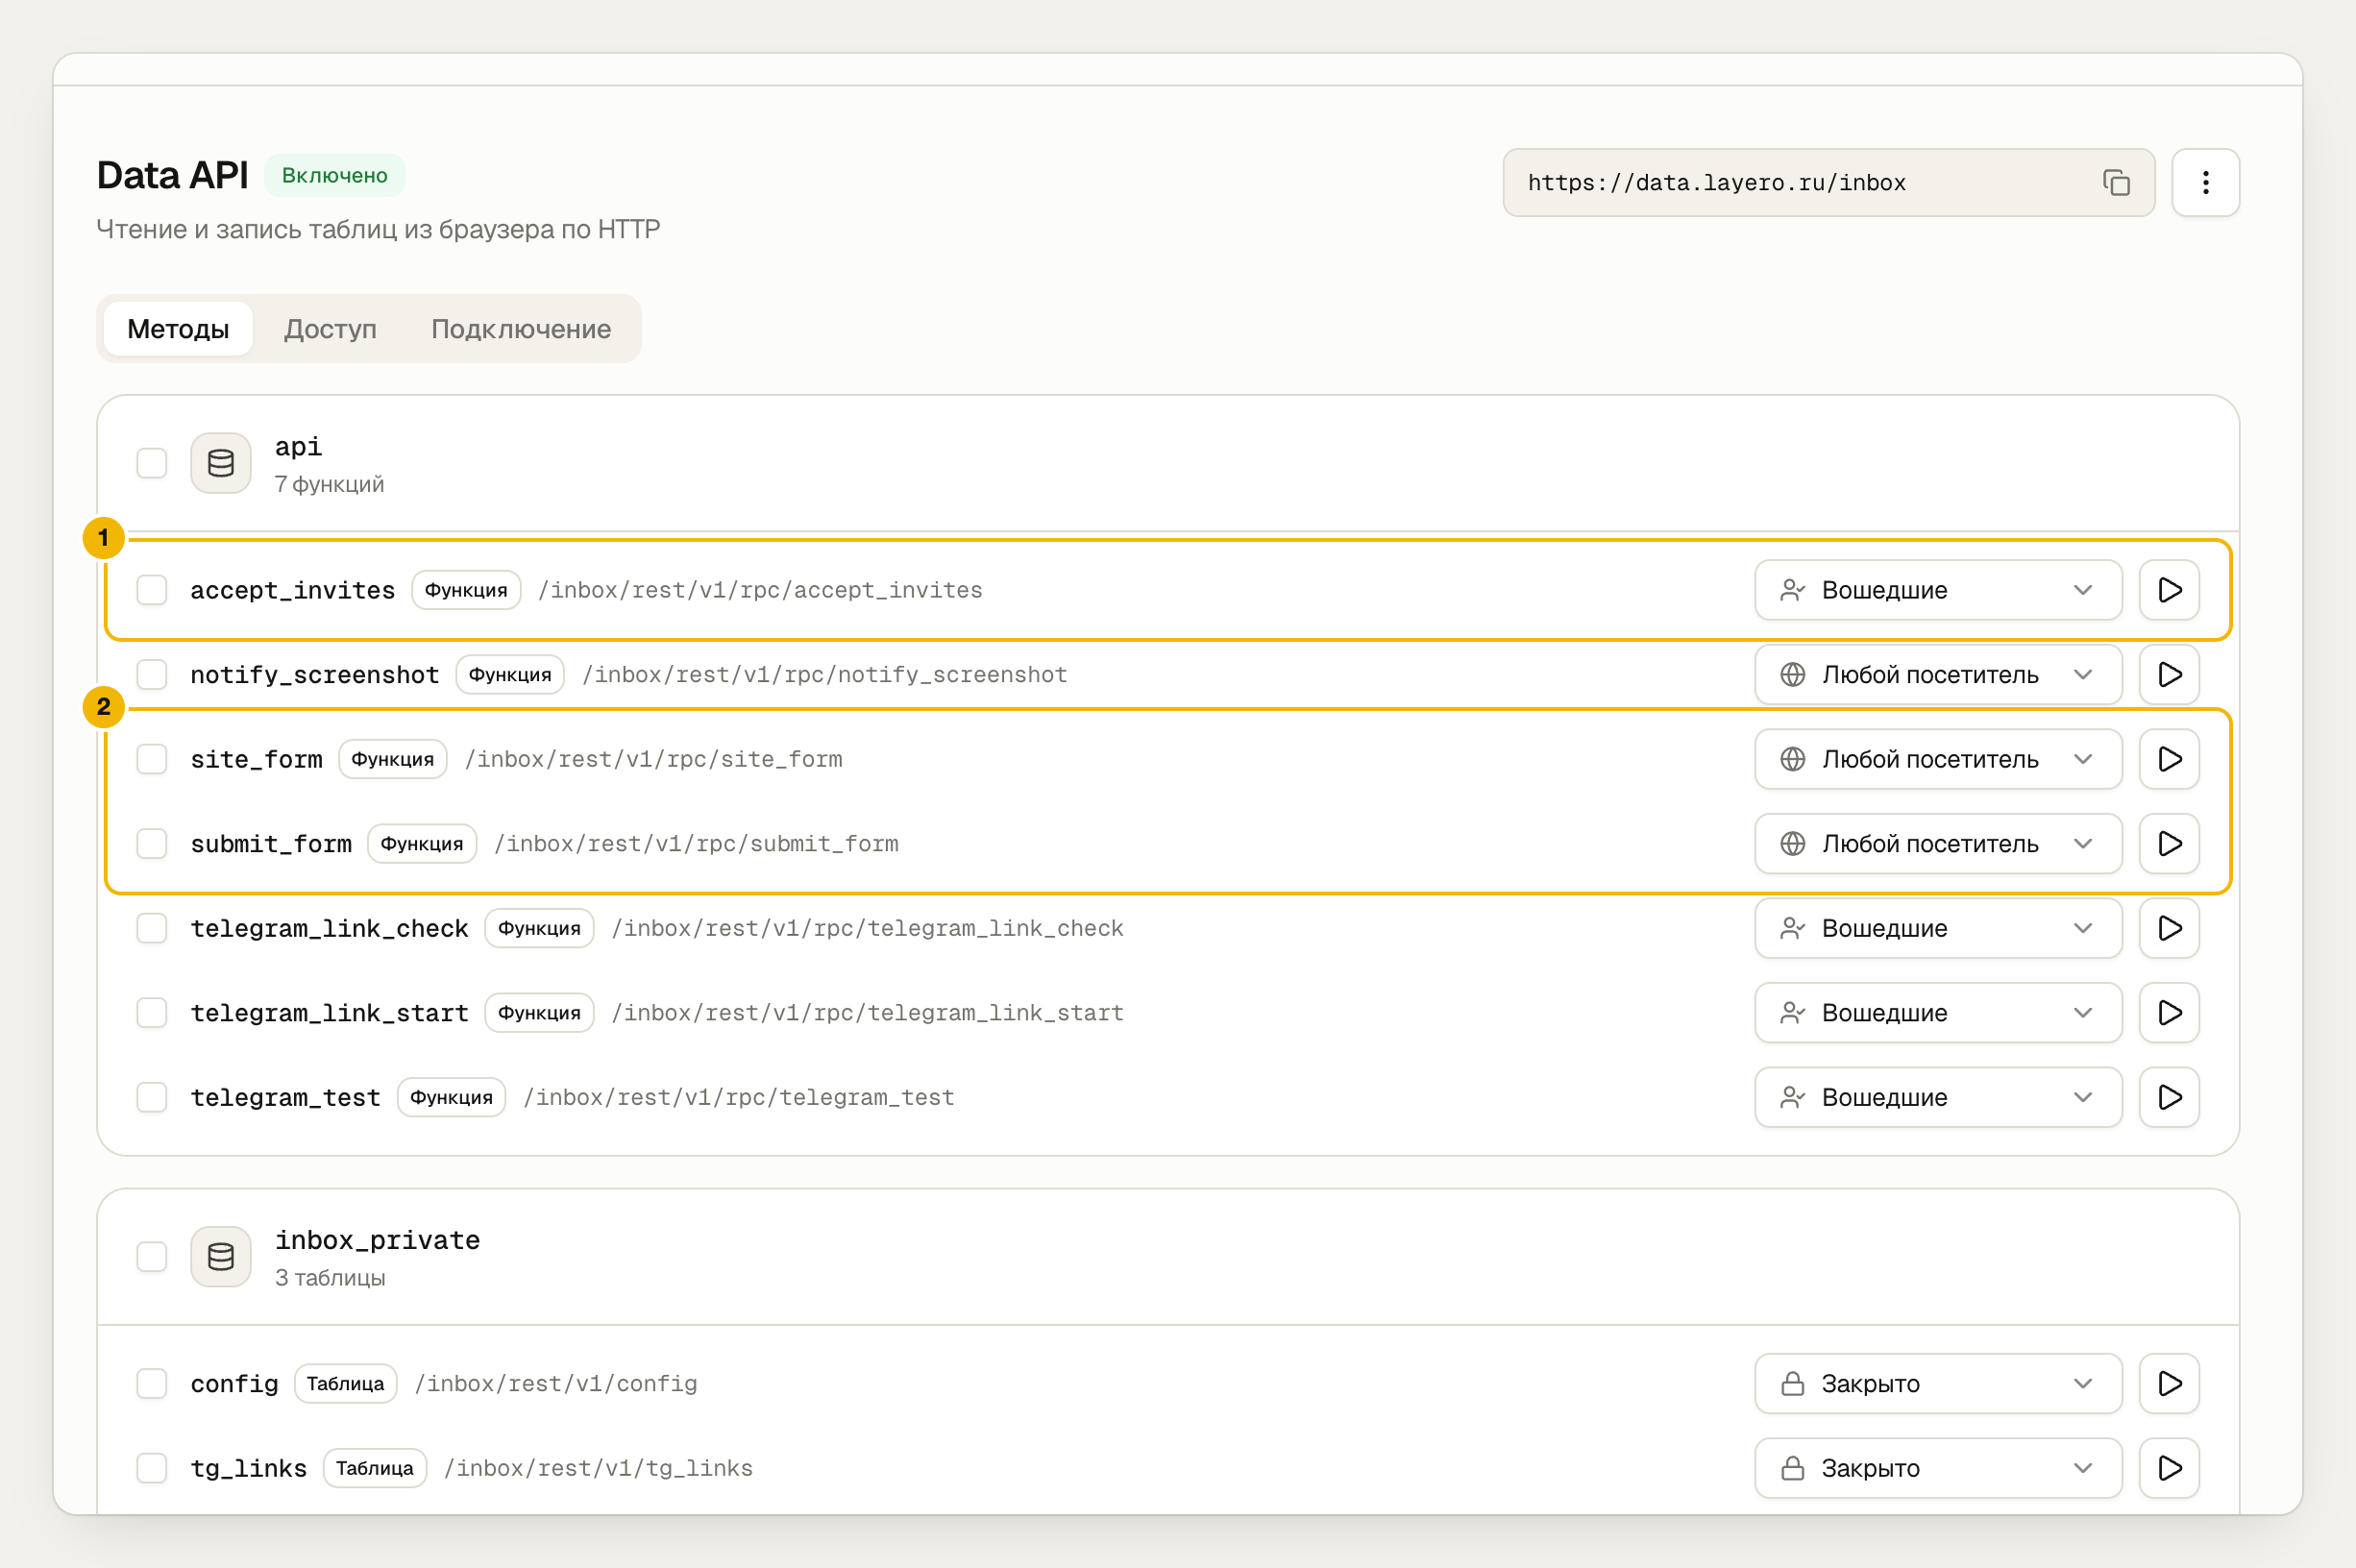Run the accept_invites function
The image size is (2356, 1568).
[2169, 590]
